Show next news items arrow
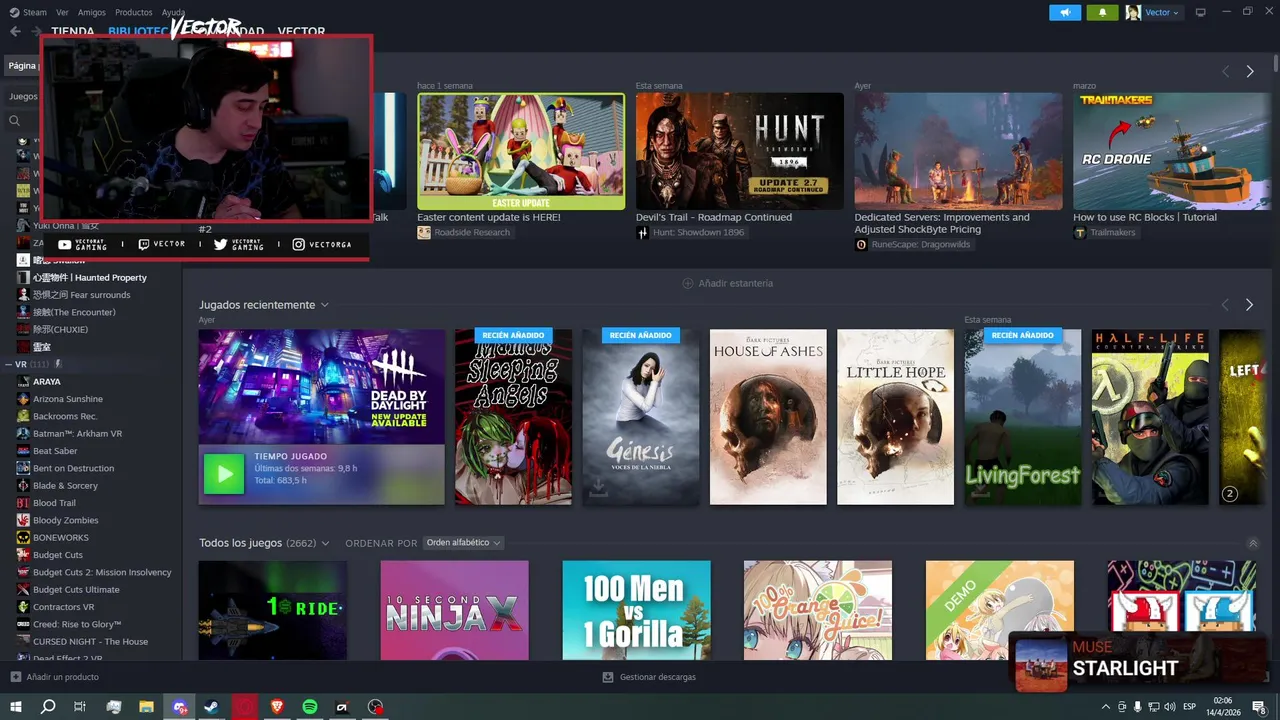Image resolution: width=1280 pixels, height=720 pixels. (1249, 71)
